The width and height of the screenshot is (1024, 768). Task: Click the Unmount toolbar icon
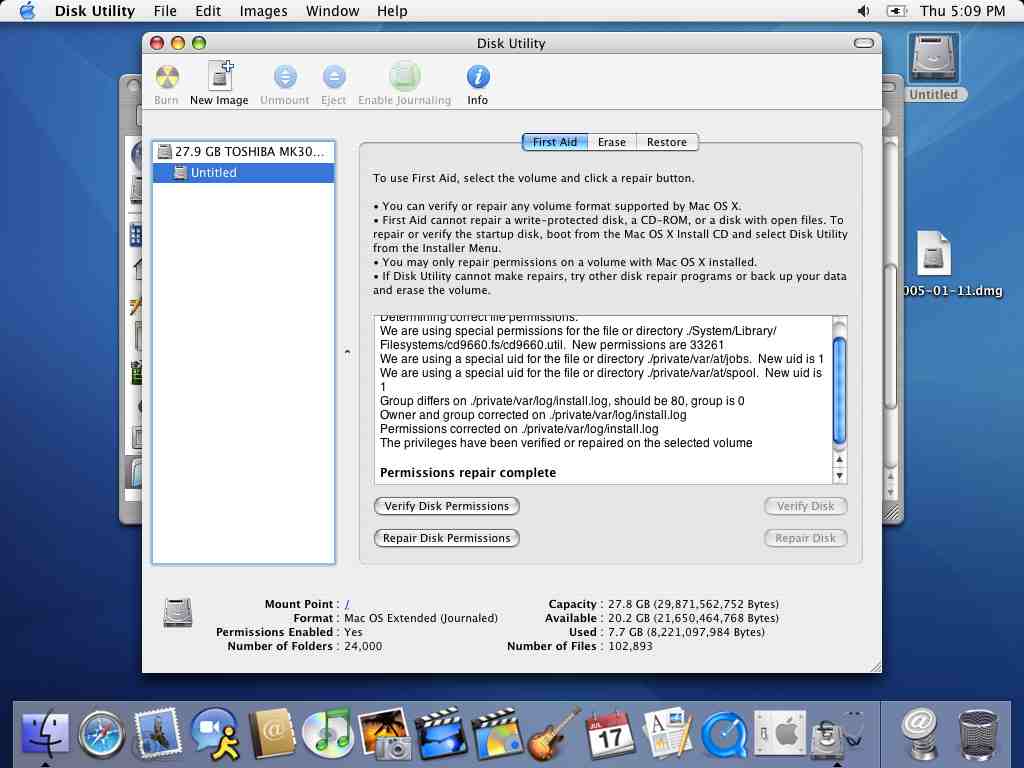(x=285, y=77)
